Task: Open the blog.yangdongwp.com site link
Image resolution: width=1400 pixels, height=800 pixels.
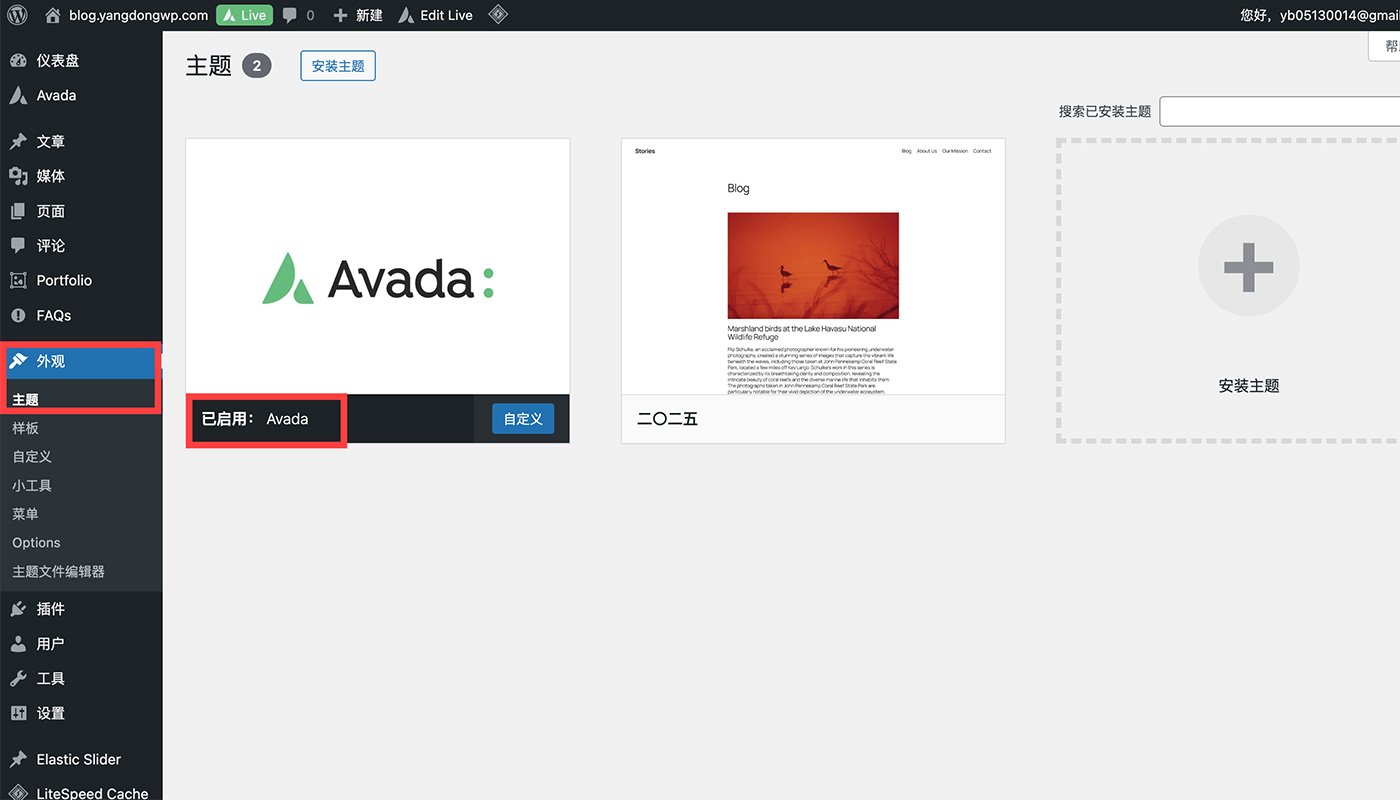Action: [x=138, y=15]
